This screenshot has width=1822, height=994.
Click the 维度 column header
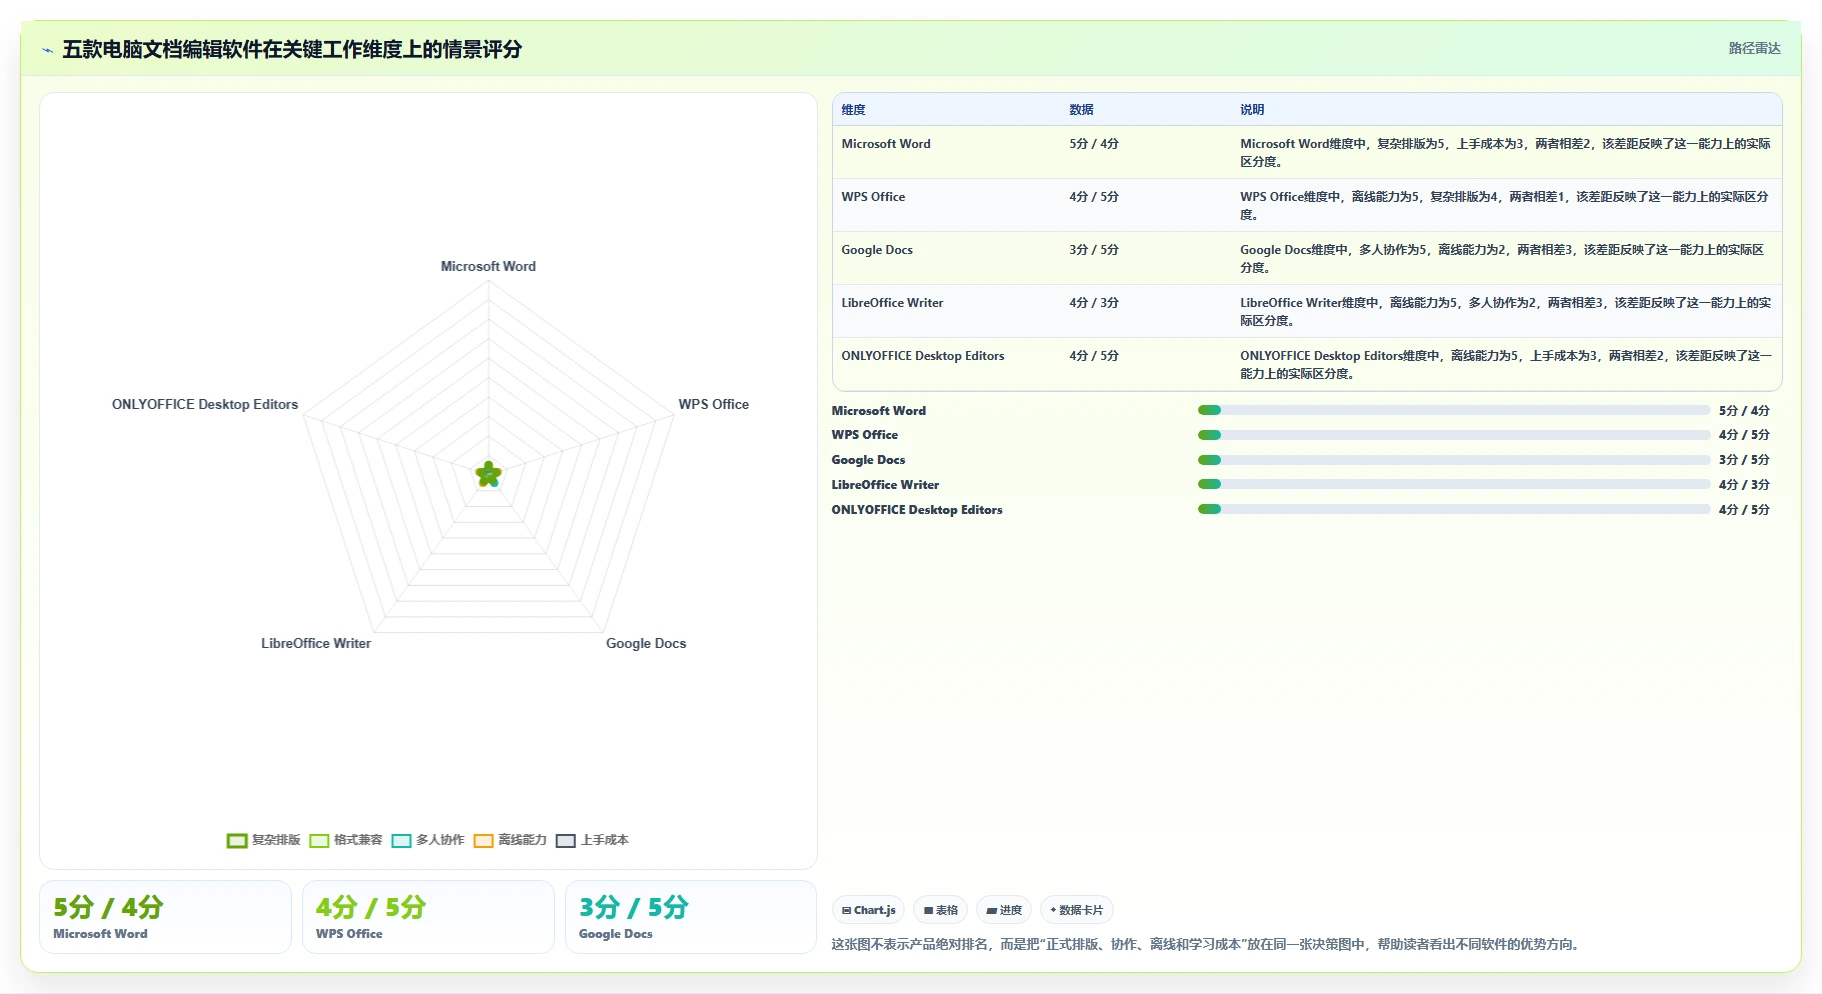coord(853,110)
